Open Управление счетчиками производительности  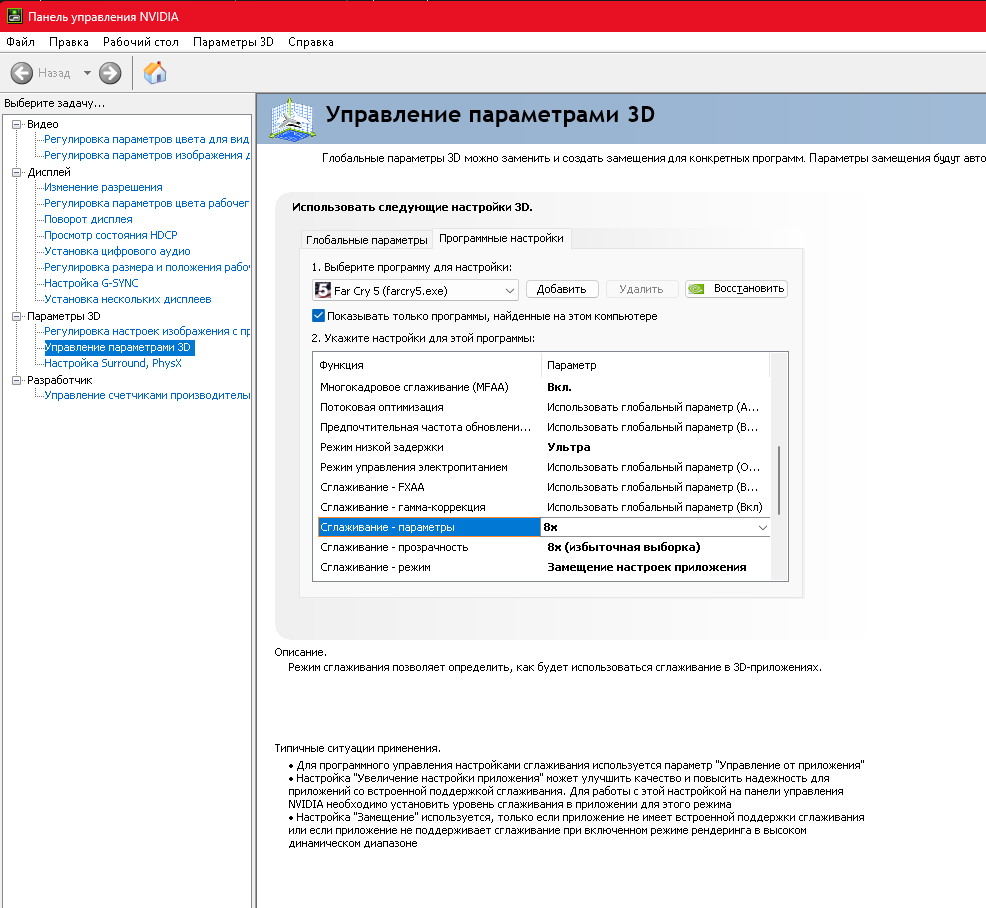pos(147,396)
